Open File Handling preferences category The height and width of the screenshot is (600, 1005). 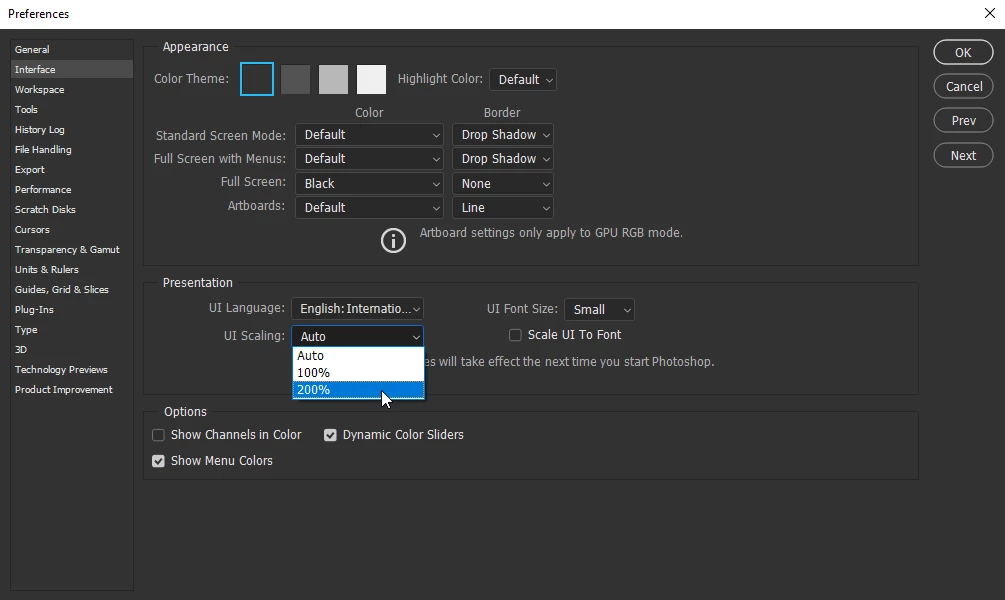tap(72, 149)
